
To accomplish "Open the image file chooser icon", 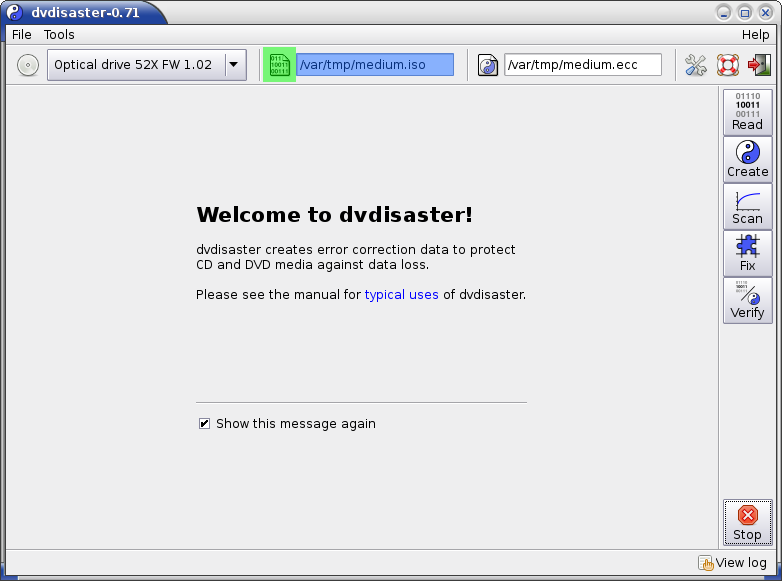I will click(x=279, y=65).
